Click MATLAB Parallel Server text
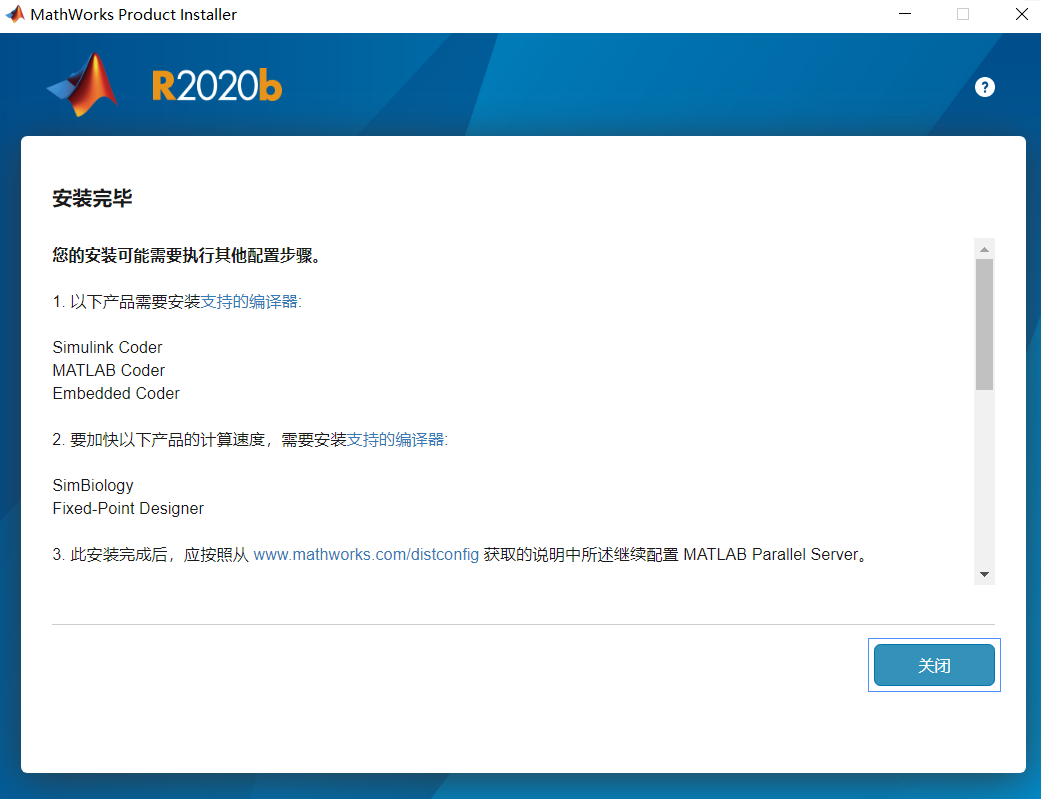This screenshot has width=1041, height=799. pos(771,555)
